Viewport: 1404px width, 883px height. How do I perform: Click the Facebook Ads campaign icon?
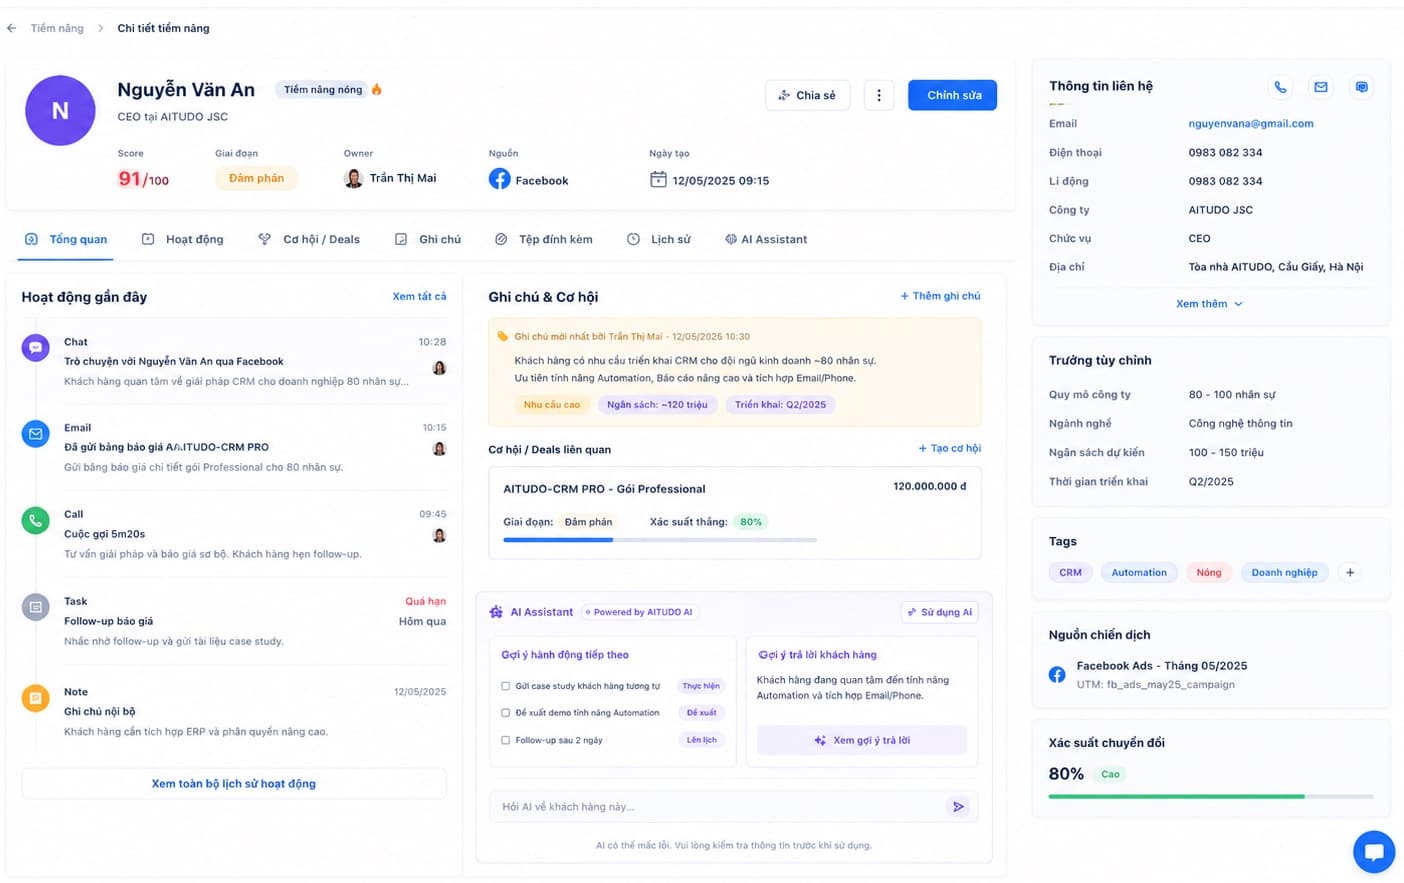coord(1057,675)
